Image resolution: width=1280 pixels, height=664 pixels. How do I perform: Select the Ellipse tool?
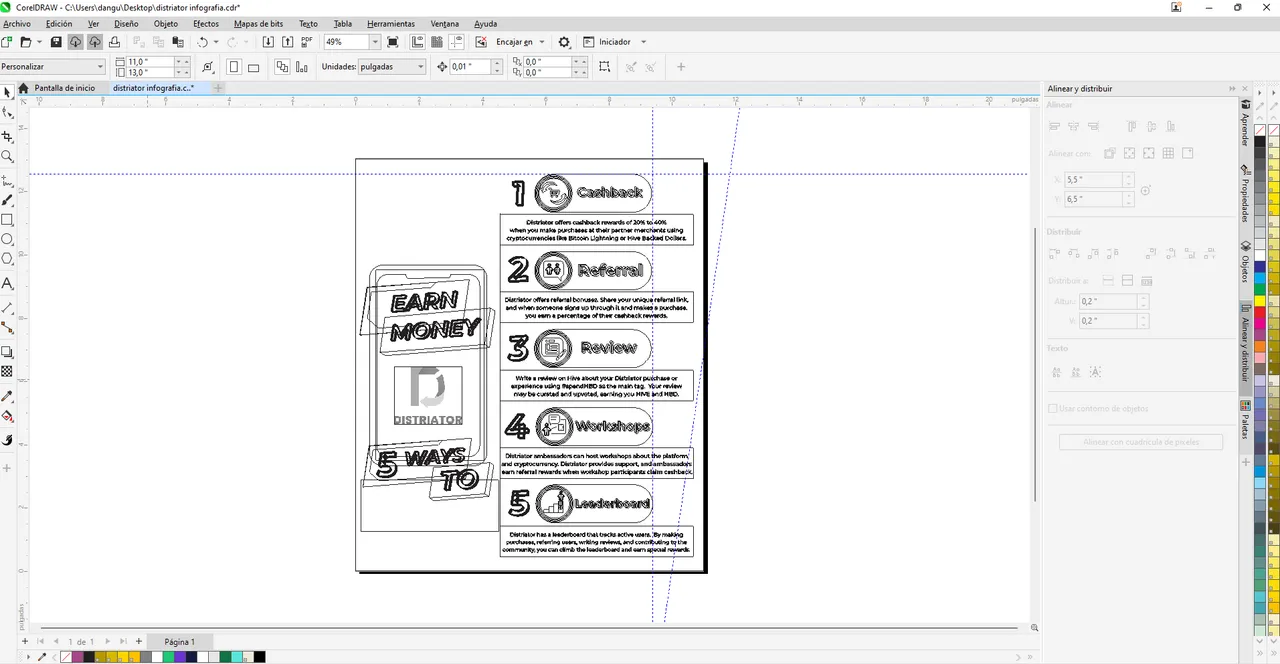8,240
